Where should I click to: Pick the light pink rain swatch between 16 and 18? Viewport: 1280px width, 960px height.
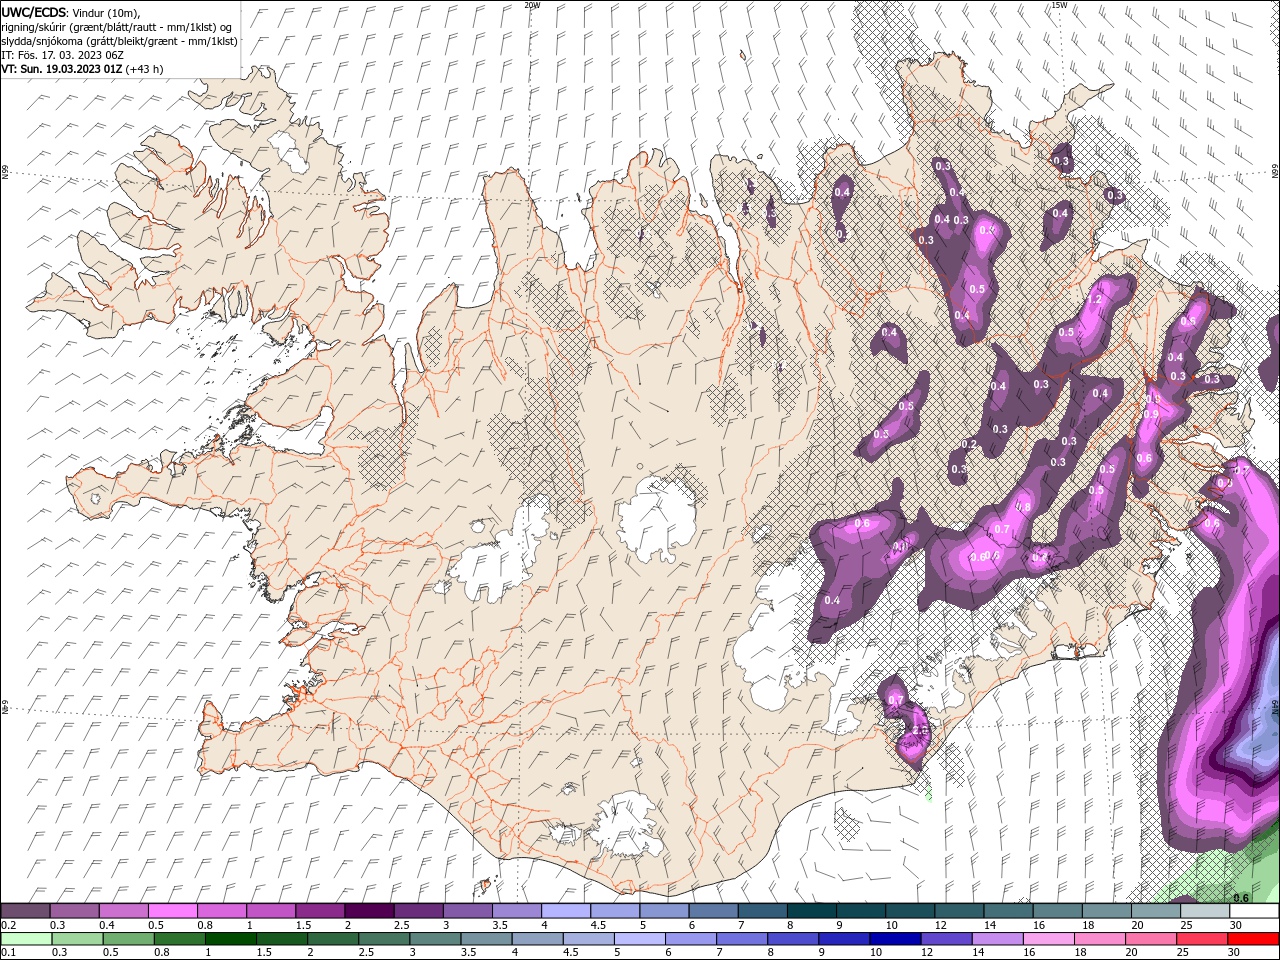1048,939
